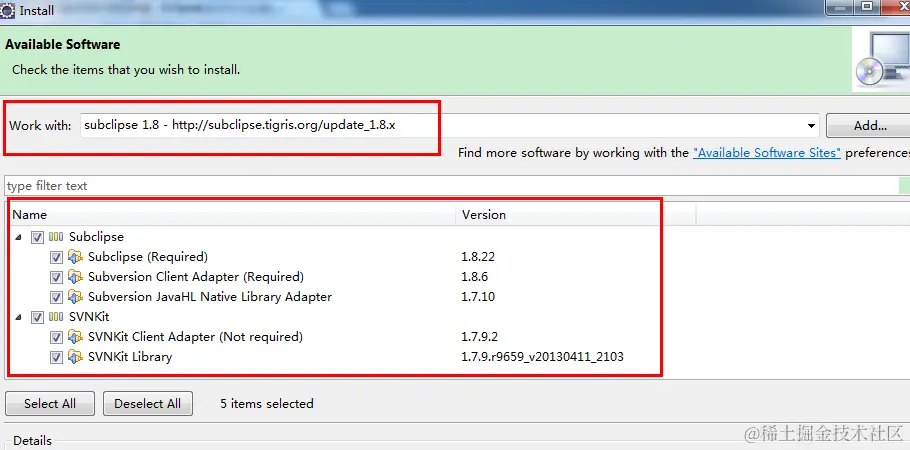Screen dimensions: 910x450
Task: Click version 1.7.10 cell
Action: coord(478,297)
